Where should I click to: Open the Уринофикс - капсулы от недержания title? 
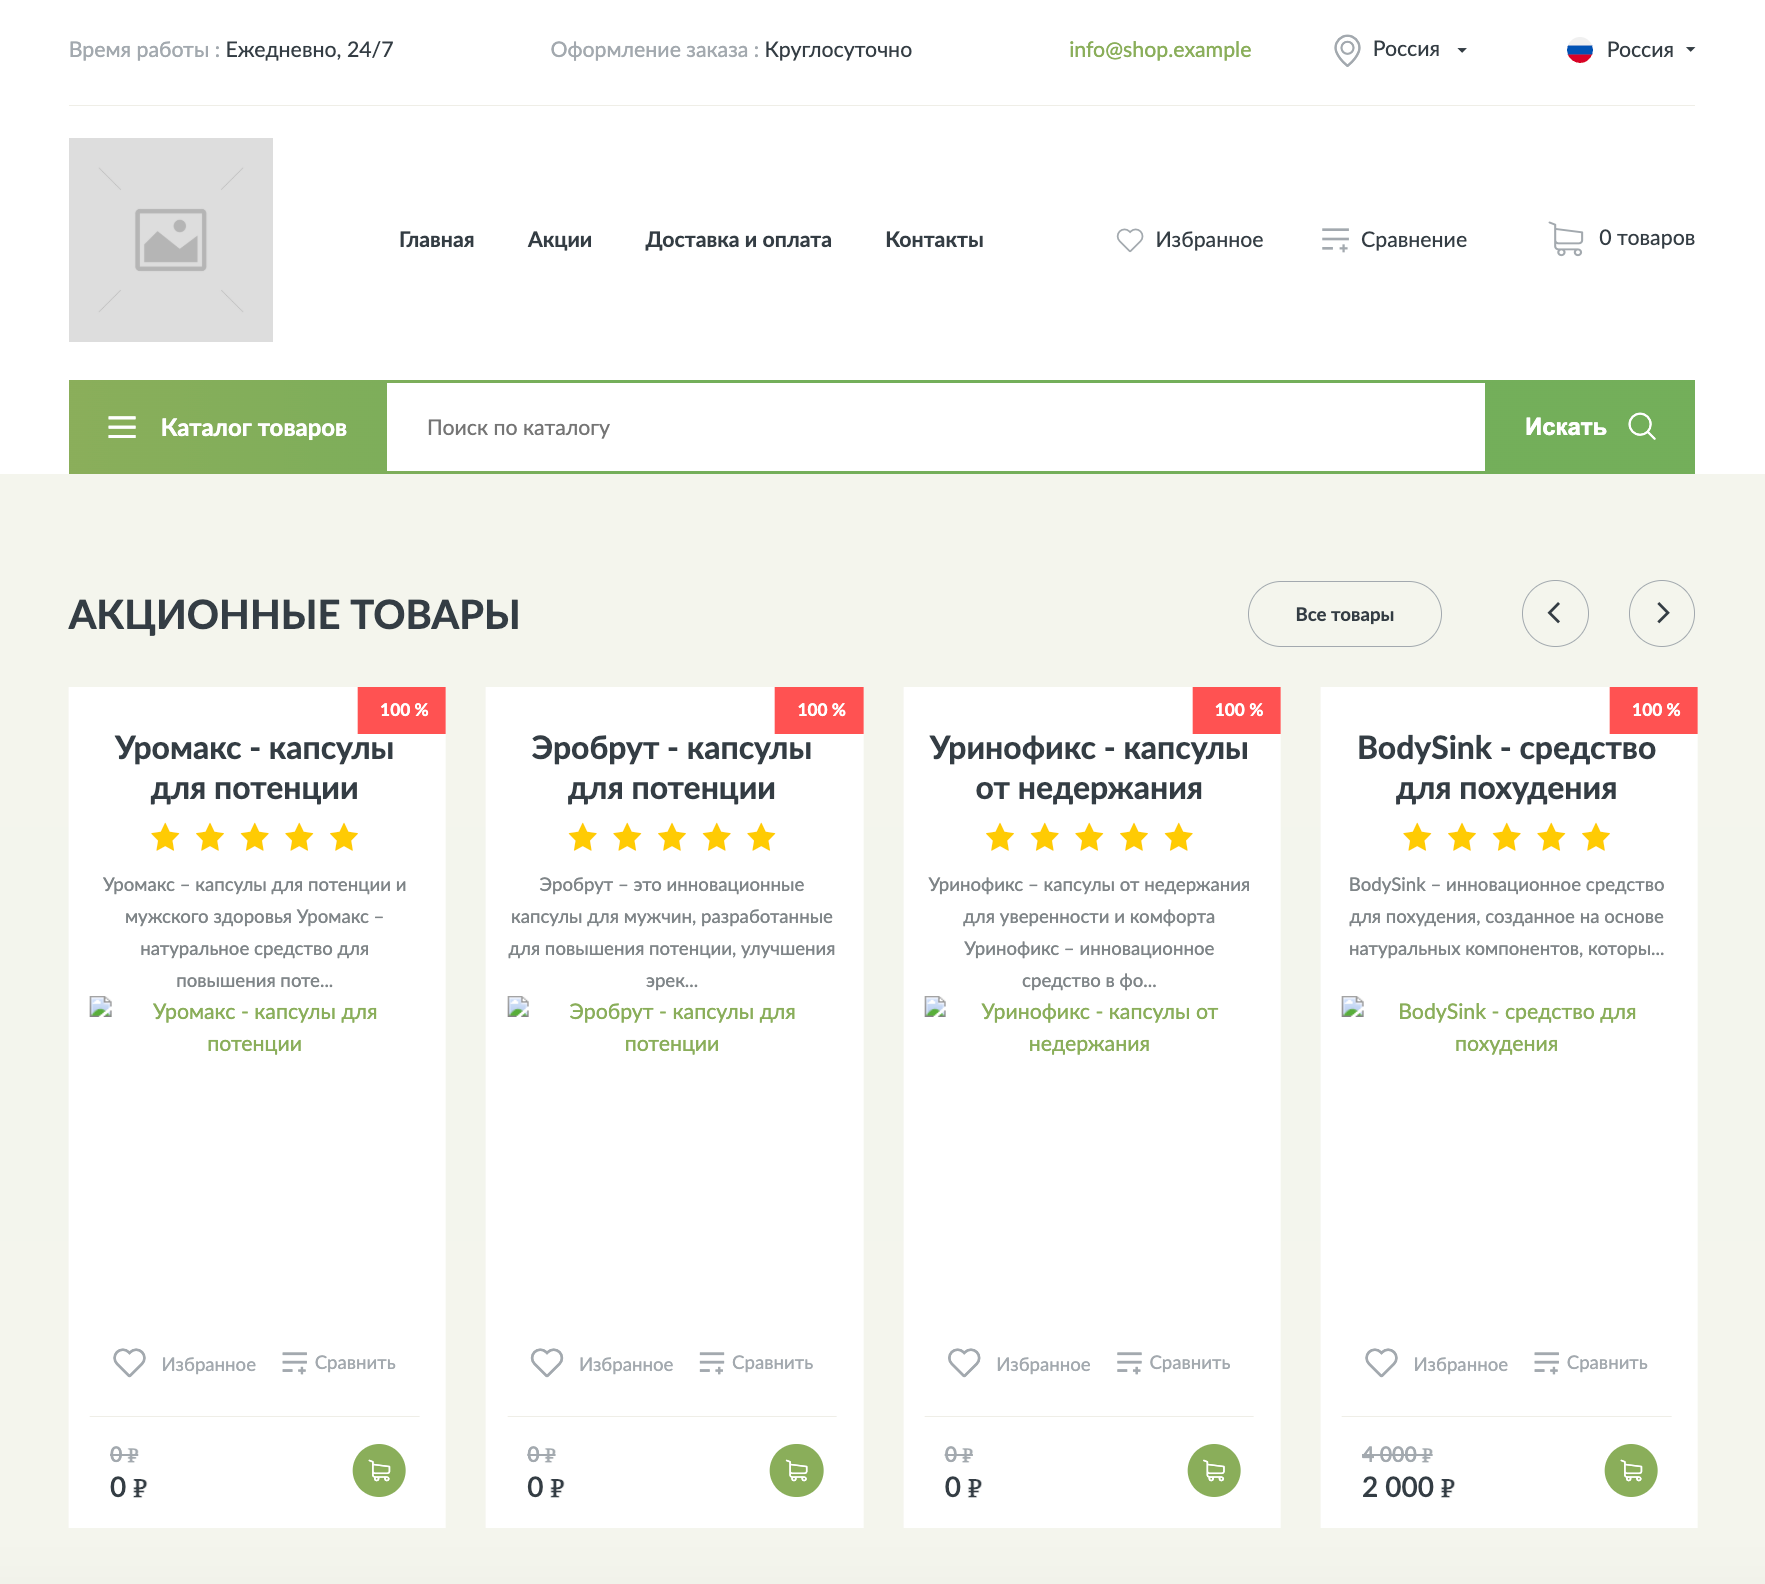(1089, 768)
